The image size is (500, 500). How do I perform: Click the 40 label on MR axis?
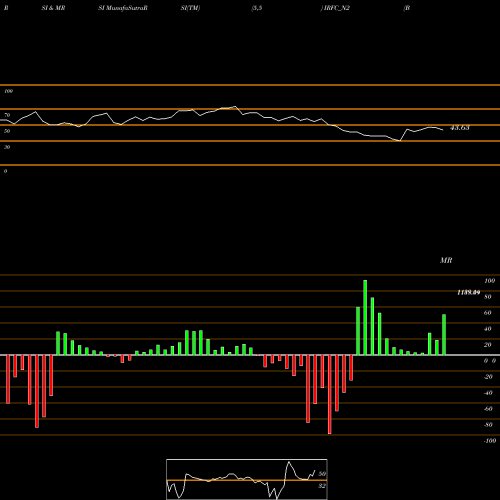click(488, 329)
